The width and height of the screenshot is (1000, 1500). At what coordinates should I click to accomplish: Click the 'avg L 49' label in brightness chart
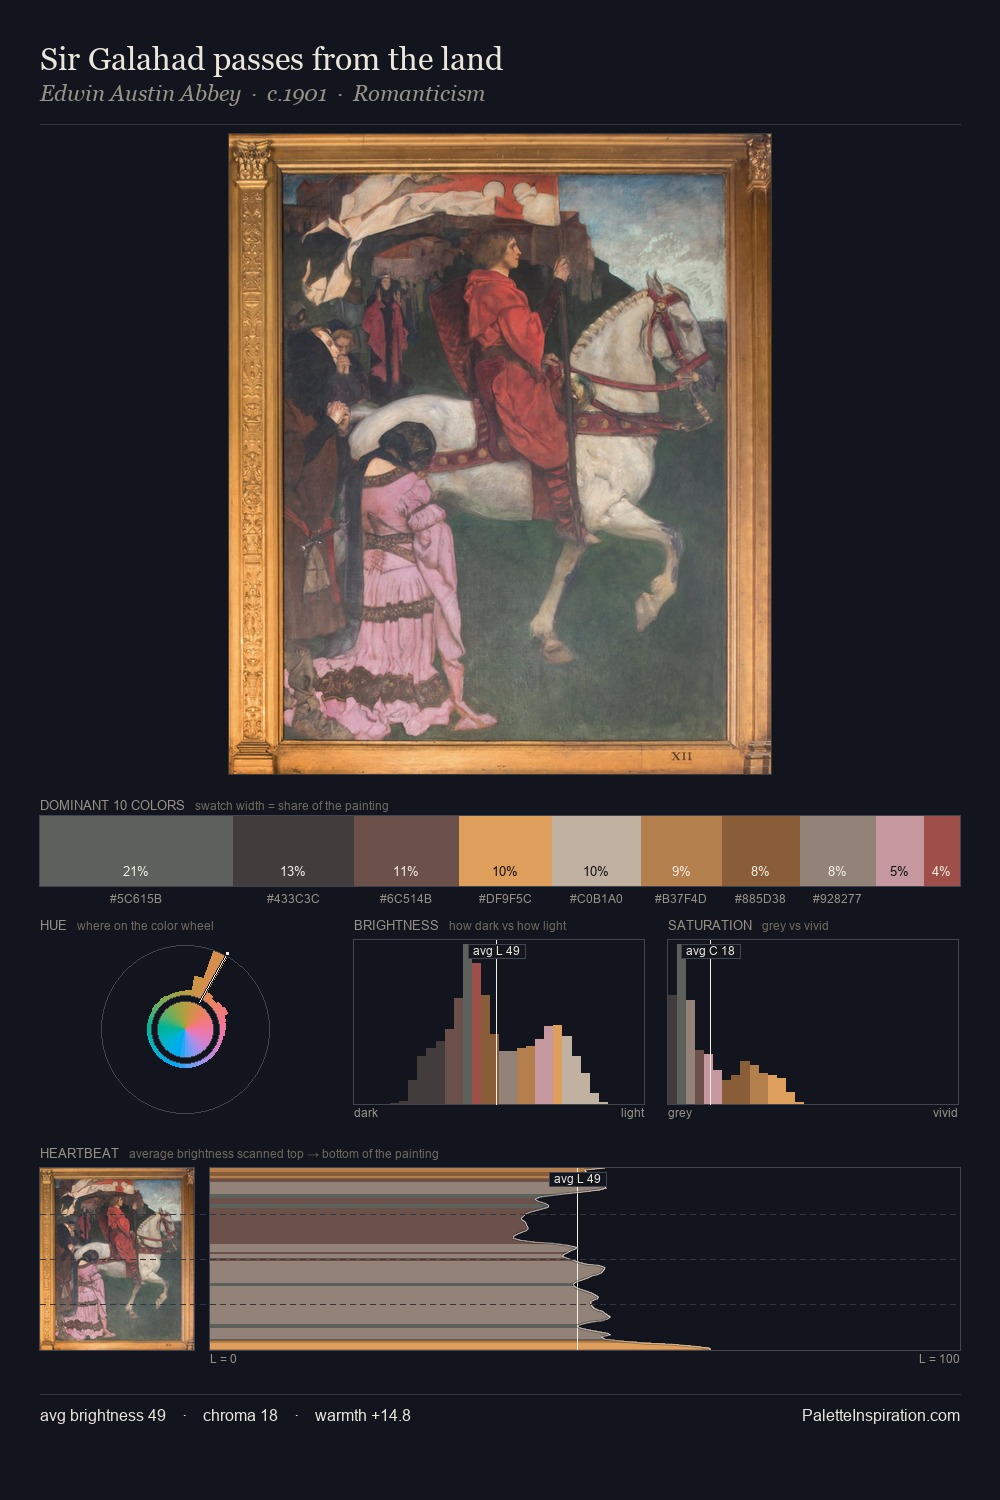(496, 951)
